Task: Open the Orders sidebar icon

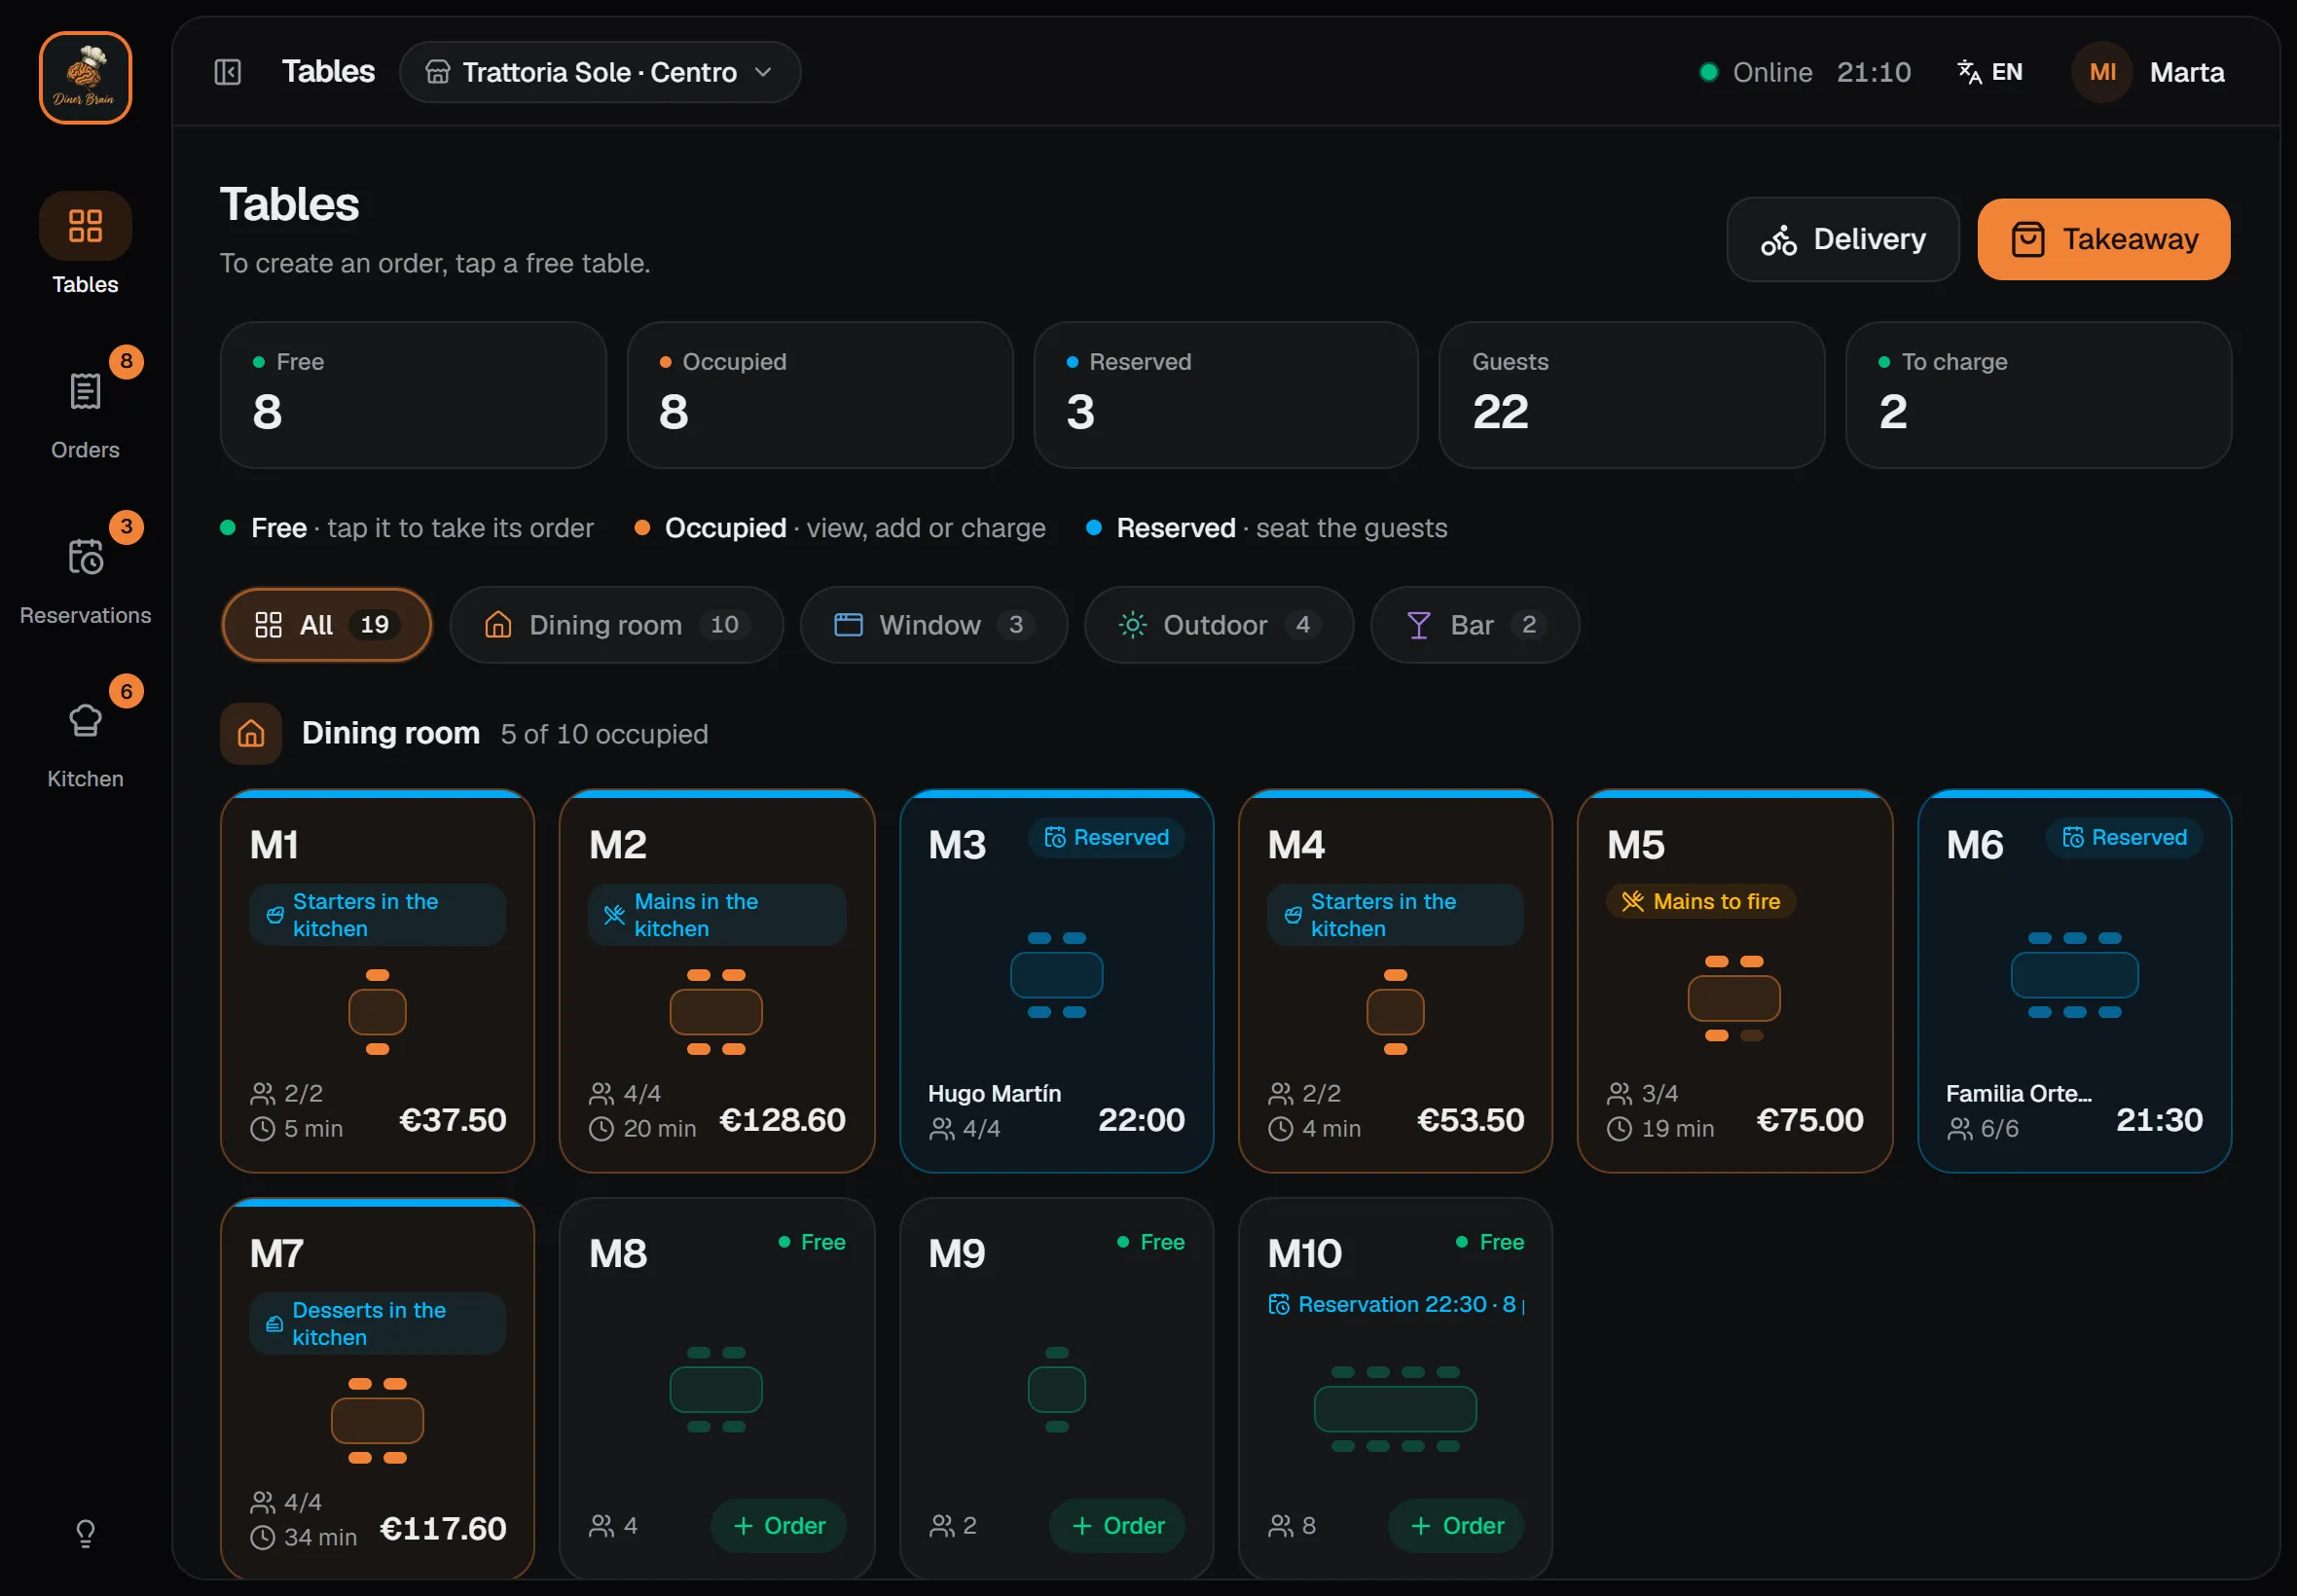Action: pyautogui.click(x=85, y=391)
